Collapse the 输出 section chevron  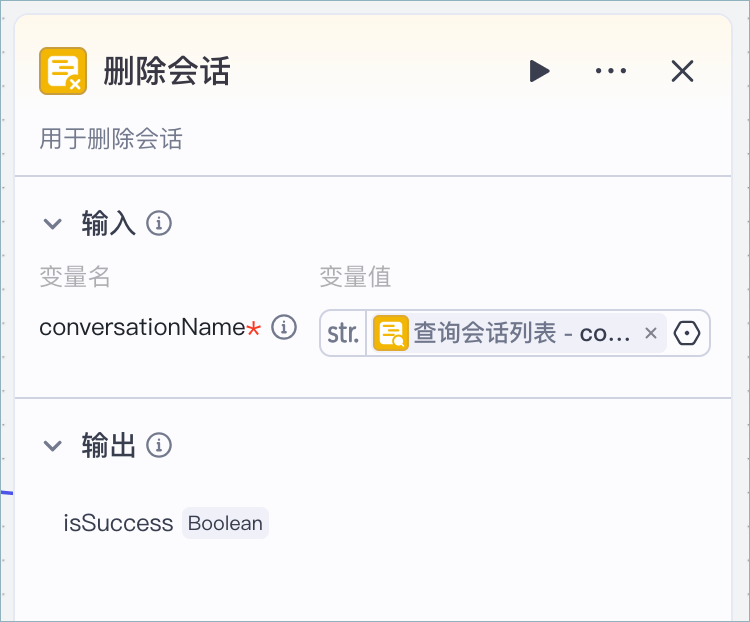53,446
